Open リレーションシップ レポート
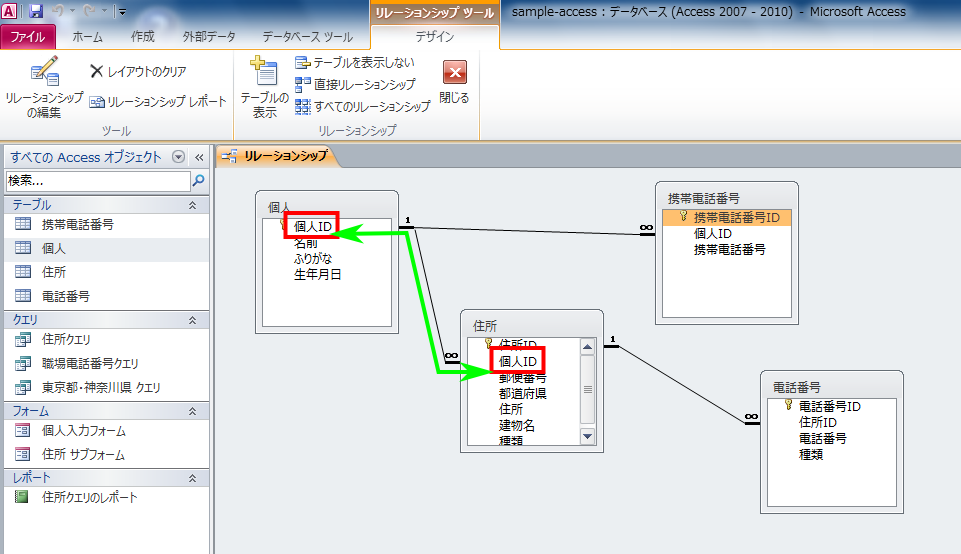The width and height of the screenshot is (961, 554). click(x=158, y=102)
